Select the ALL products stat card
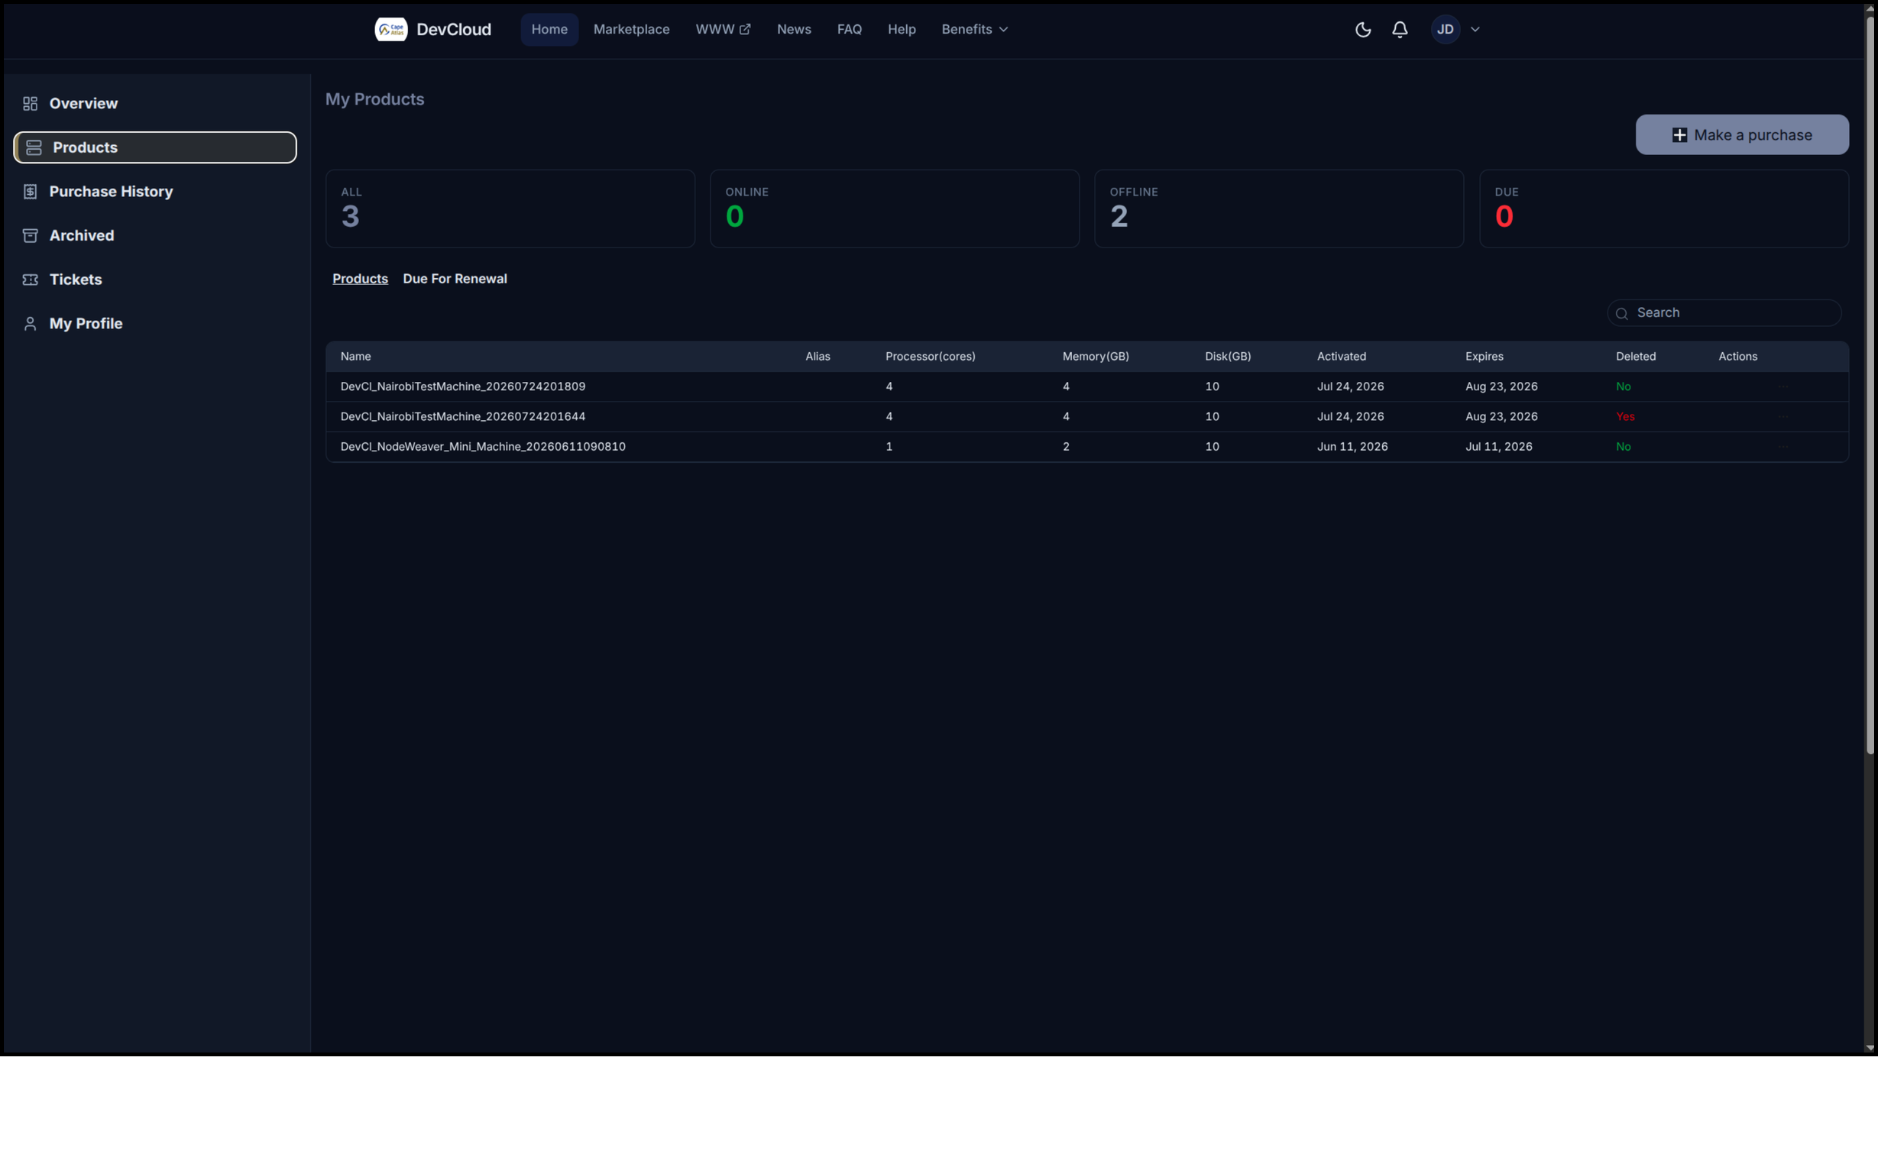Viewport: 1878px width, 1168px height. pyautogui.click(x=510, y=208)
